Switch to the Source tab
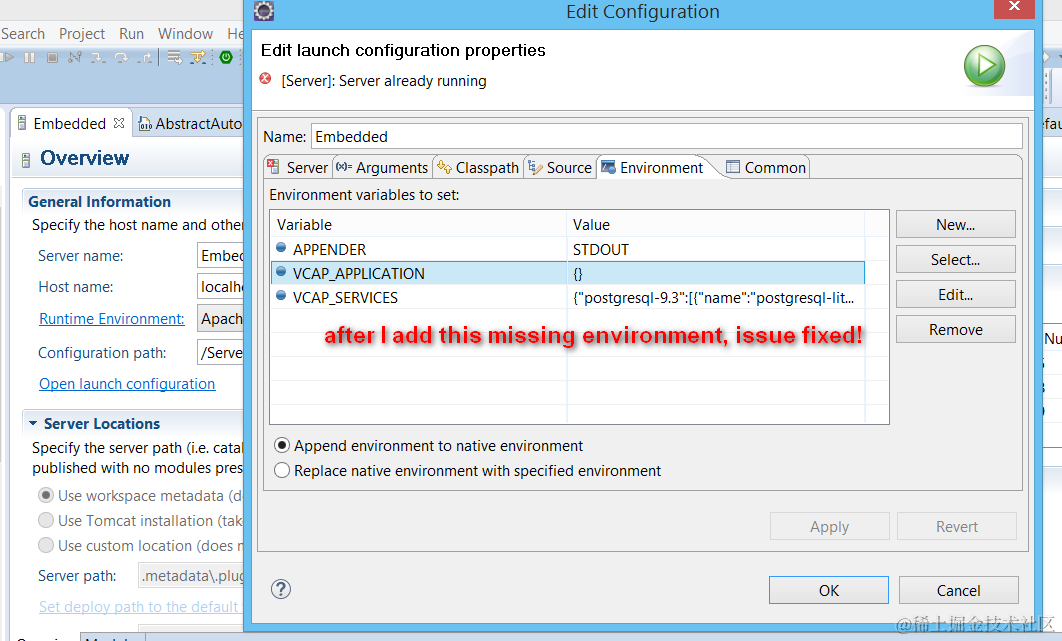Viewport: 1062px width, 641px height. click(559, 167)
